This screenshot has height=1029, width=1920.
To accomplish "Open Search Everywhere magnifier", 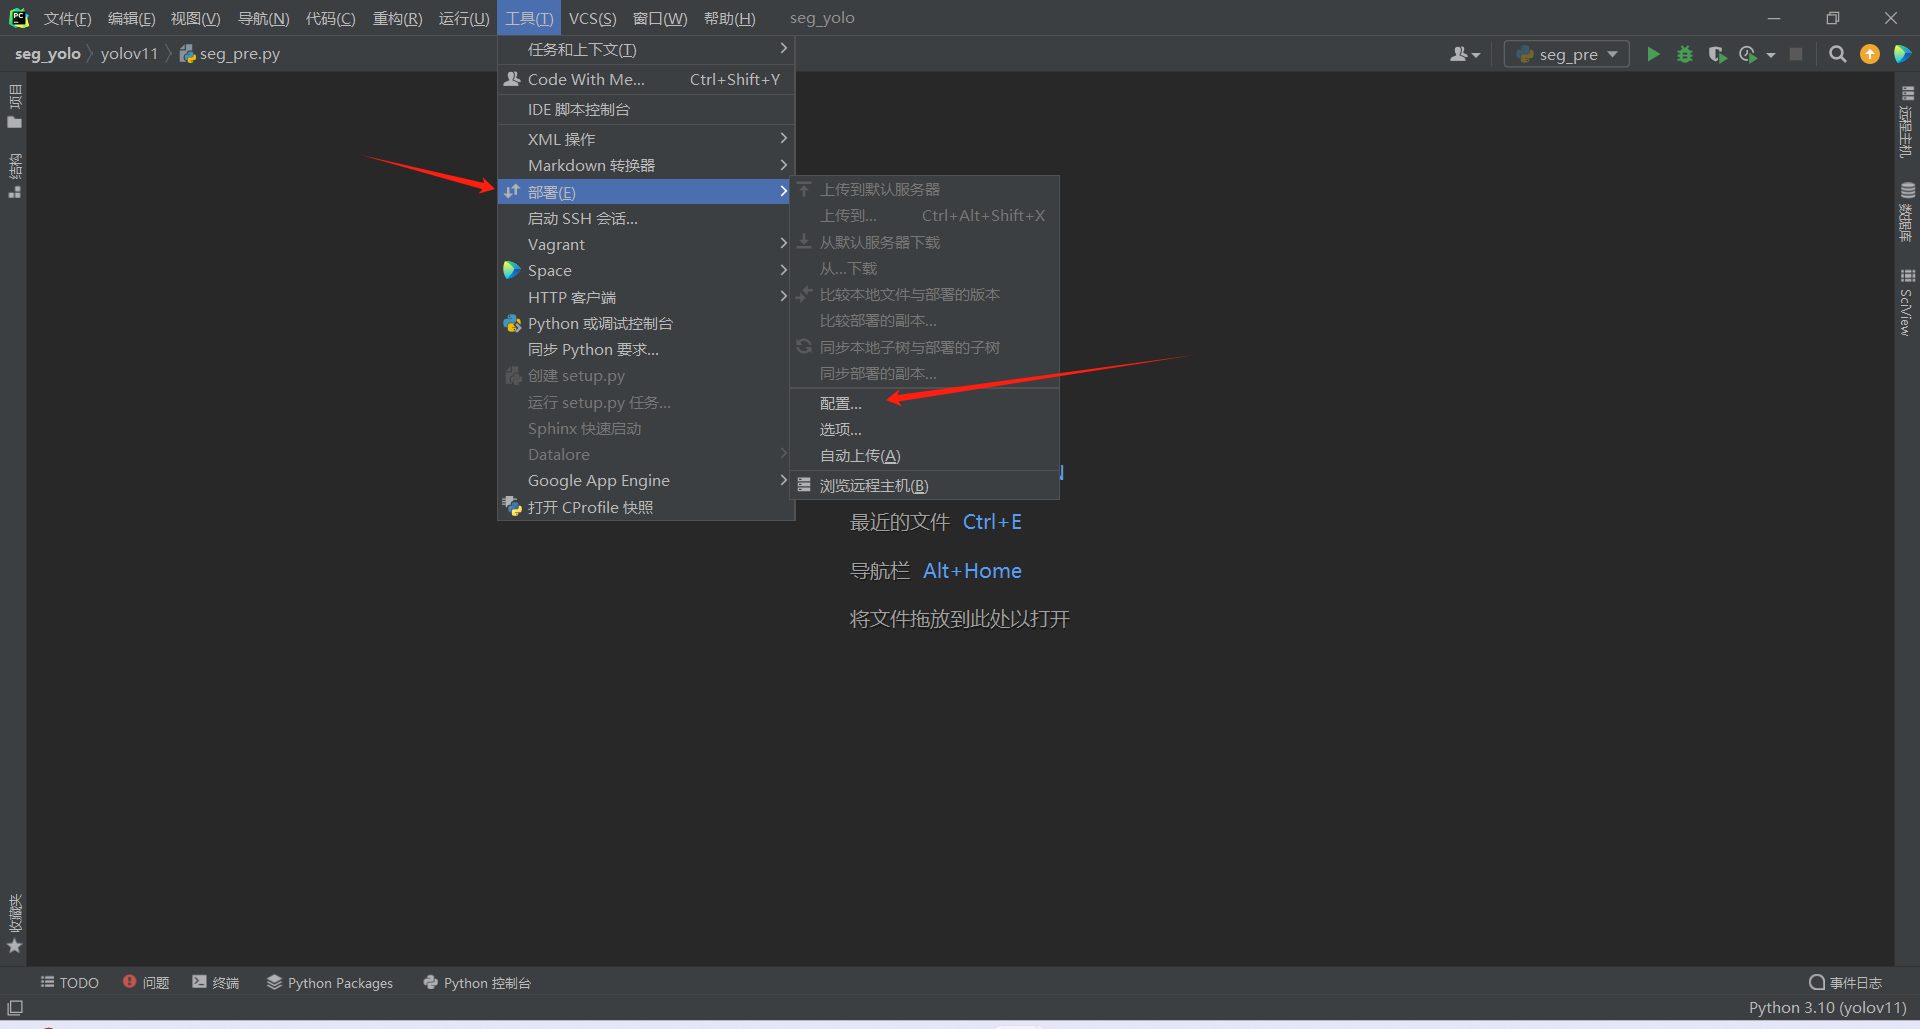I will click(x=1837, y=54).
